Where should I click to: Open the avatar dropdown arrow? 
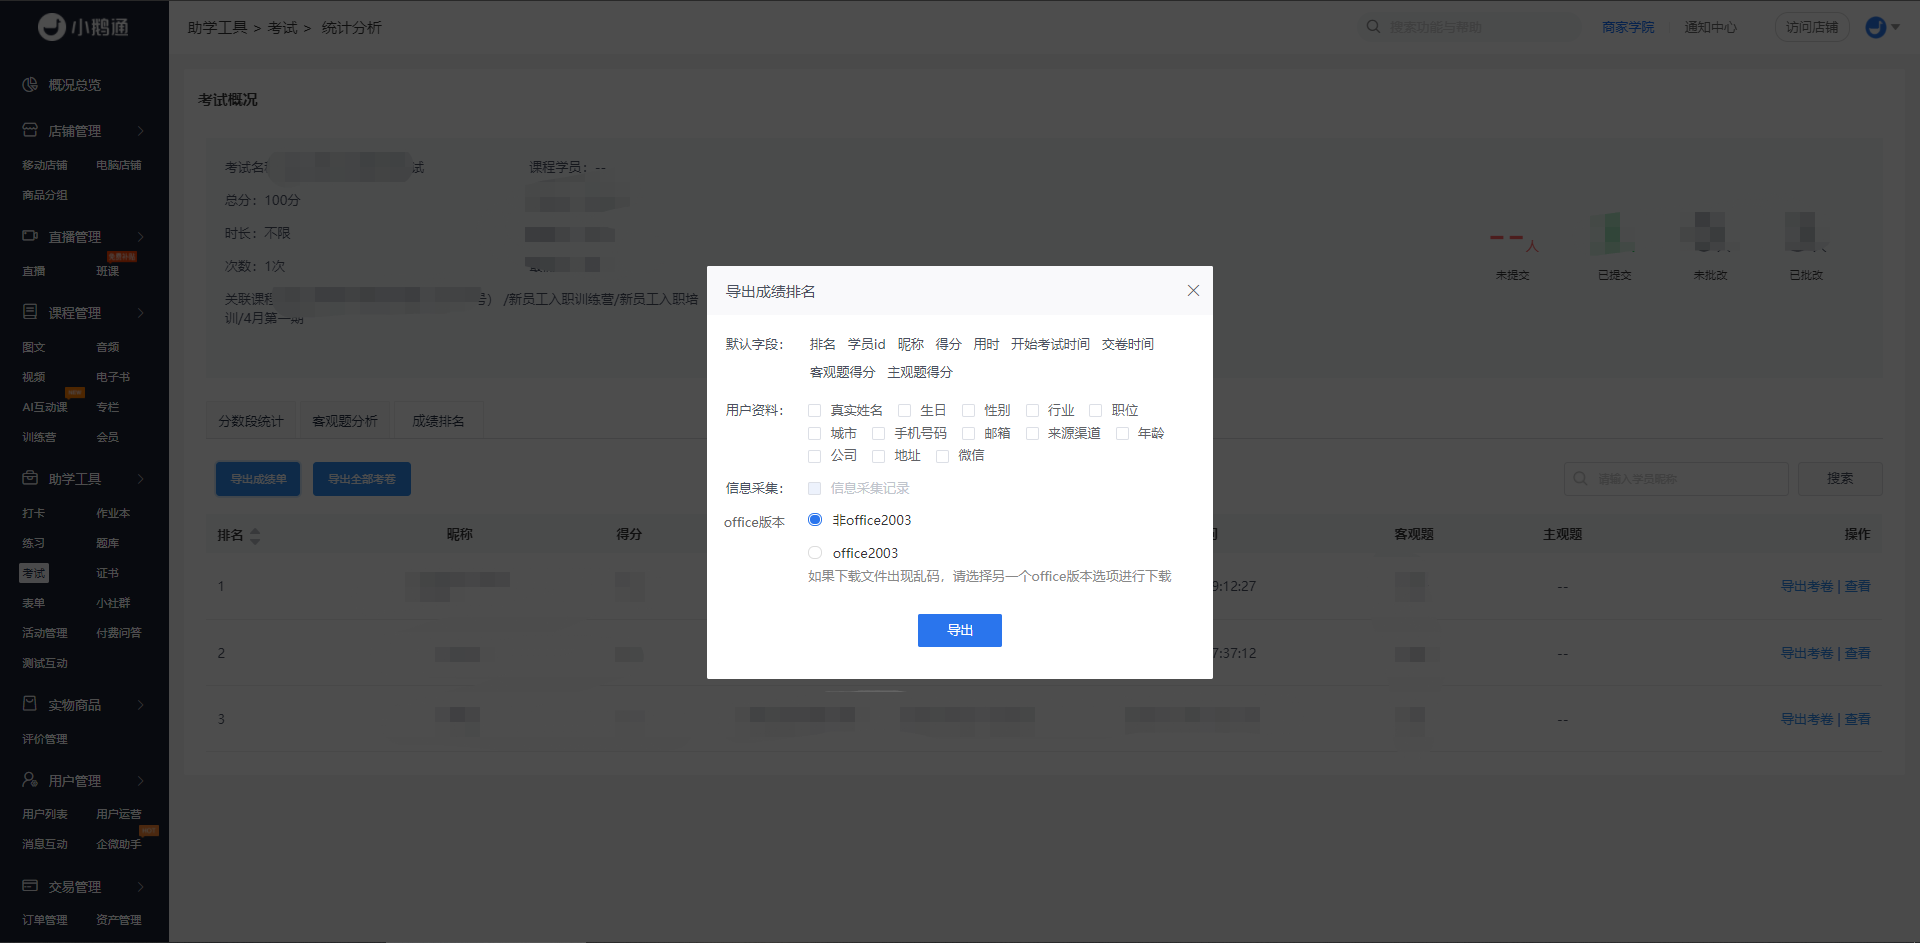[1895, 28]
